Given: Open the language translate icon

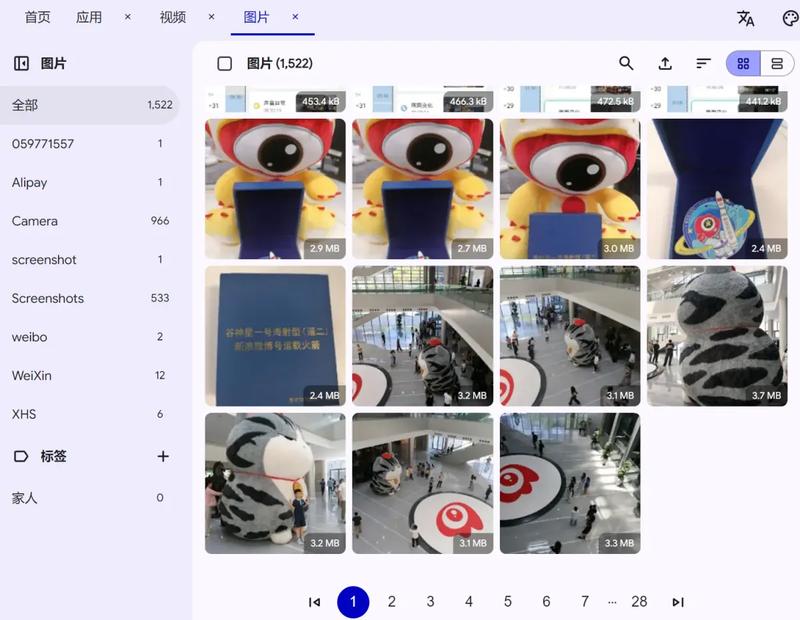Looking at the screenshot, I should pos(745,18).
